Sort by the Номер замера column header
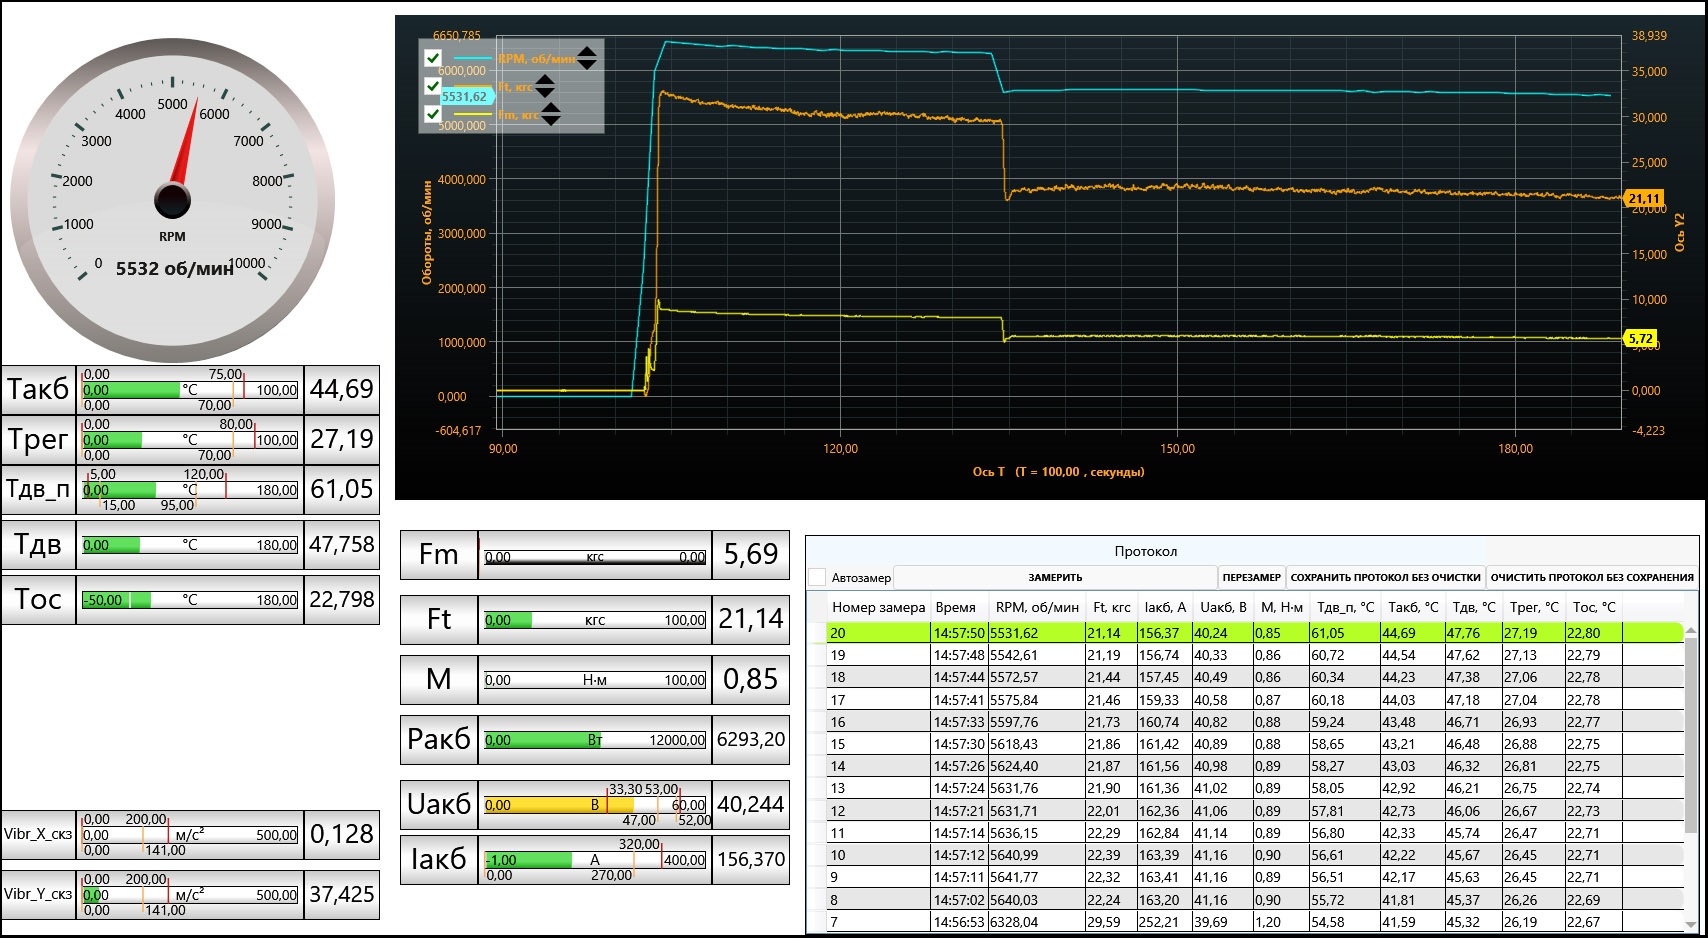 (x=879, y=607)
